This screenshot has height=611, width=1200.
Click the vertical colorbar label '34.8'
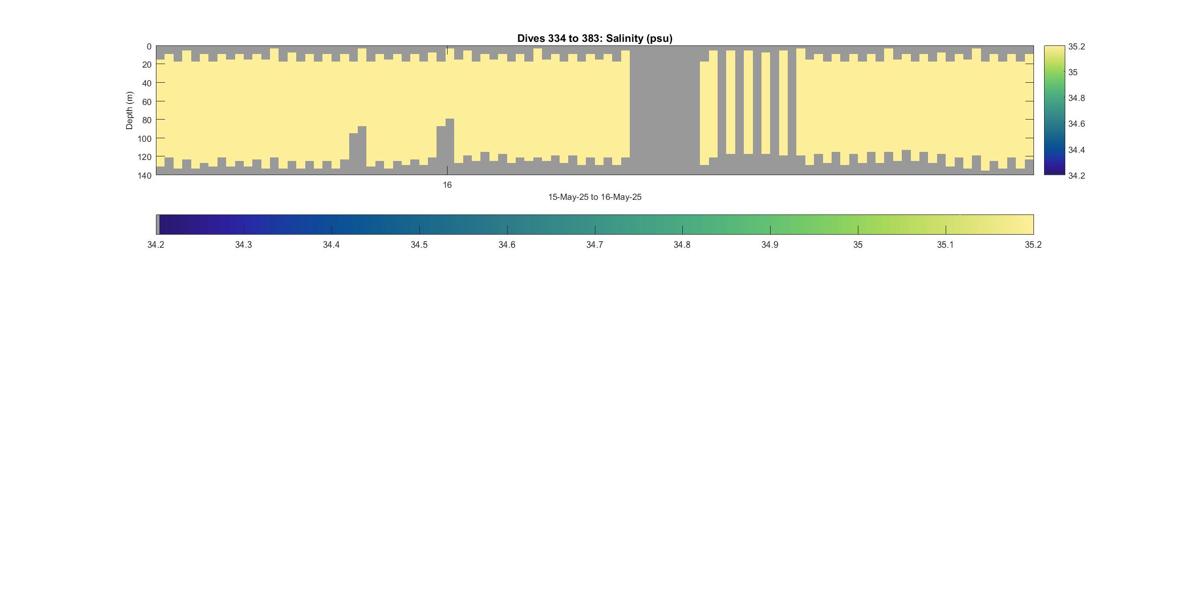point(1077,98)
